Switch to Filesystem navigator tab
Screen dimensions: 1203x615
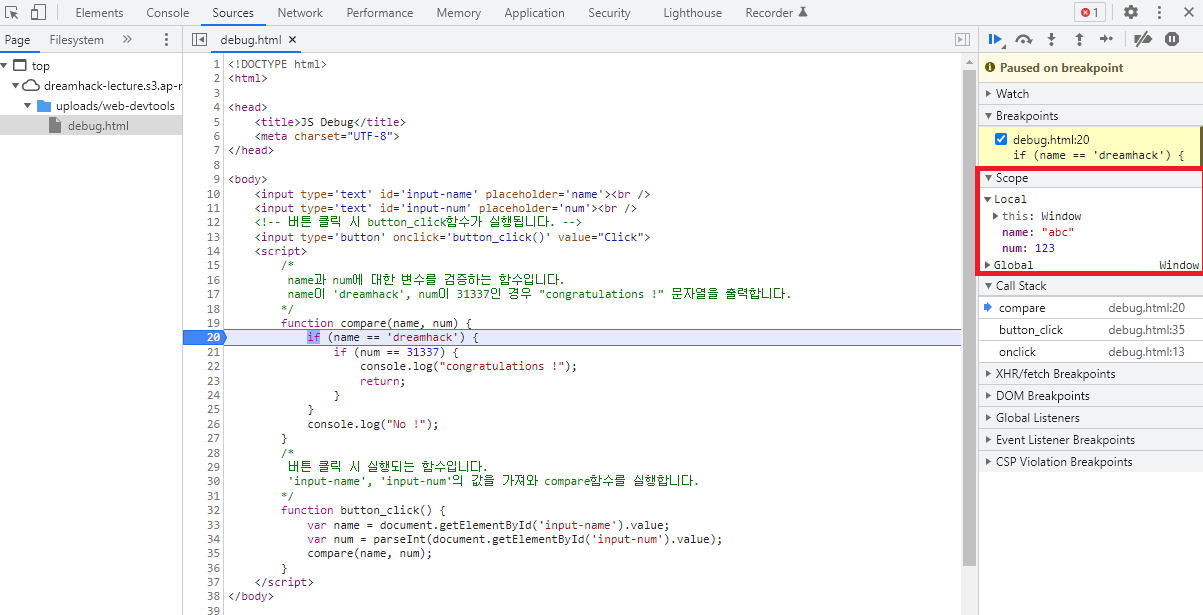tap(76, 40)
